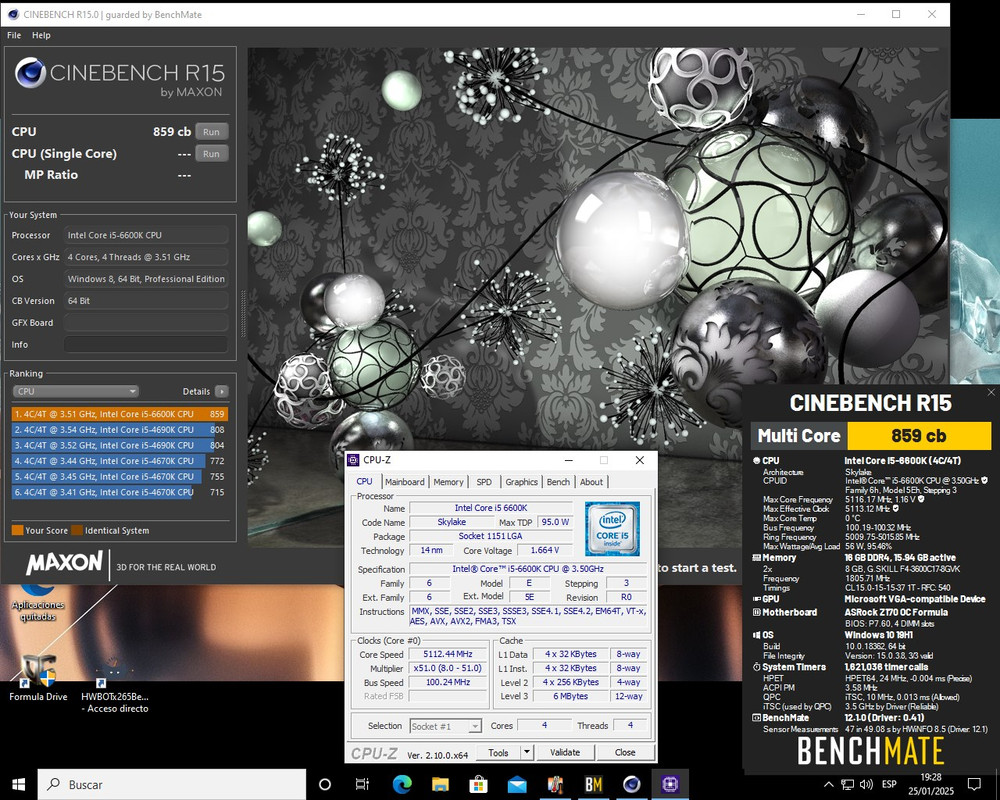1000x800 pixels.
Task: Select the i5-4670K 755 ranking row
Action: pos(119,477)
